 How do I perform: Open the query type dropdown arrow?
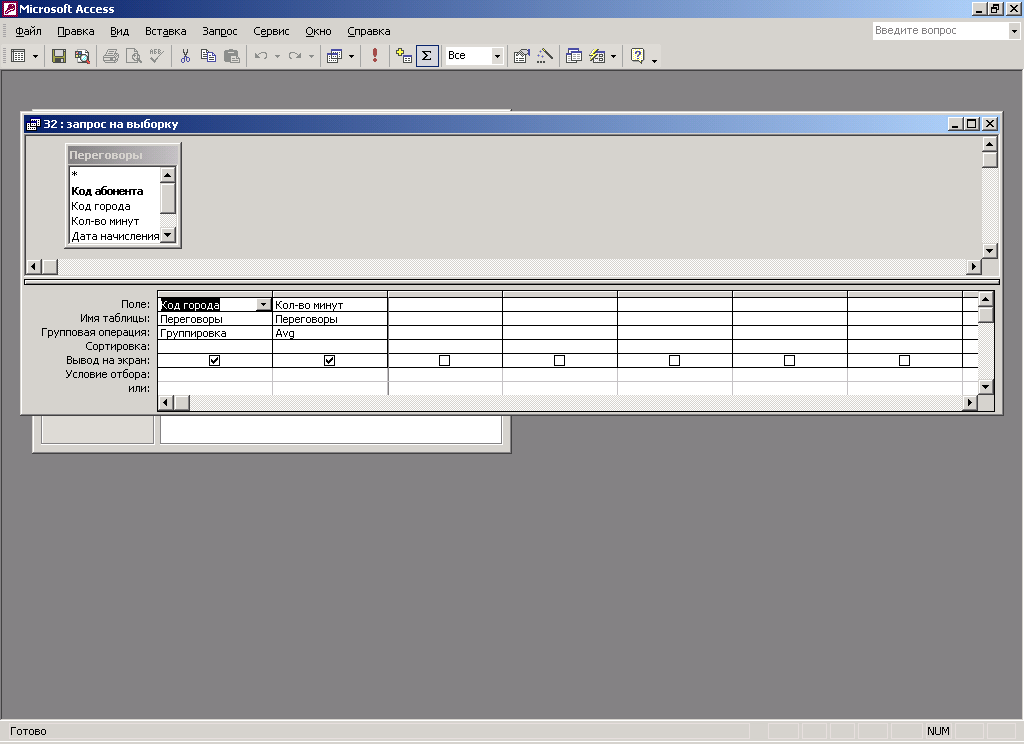[x=351, y=56]
